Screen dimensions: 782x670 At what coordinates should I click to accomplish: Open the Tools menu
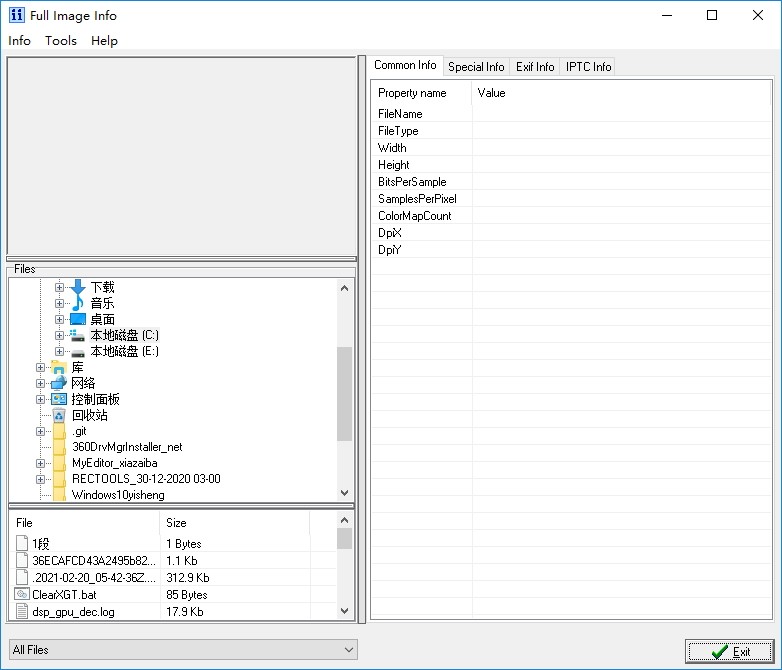[x=61, y=40]
